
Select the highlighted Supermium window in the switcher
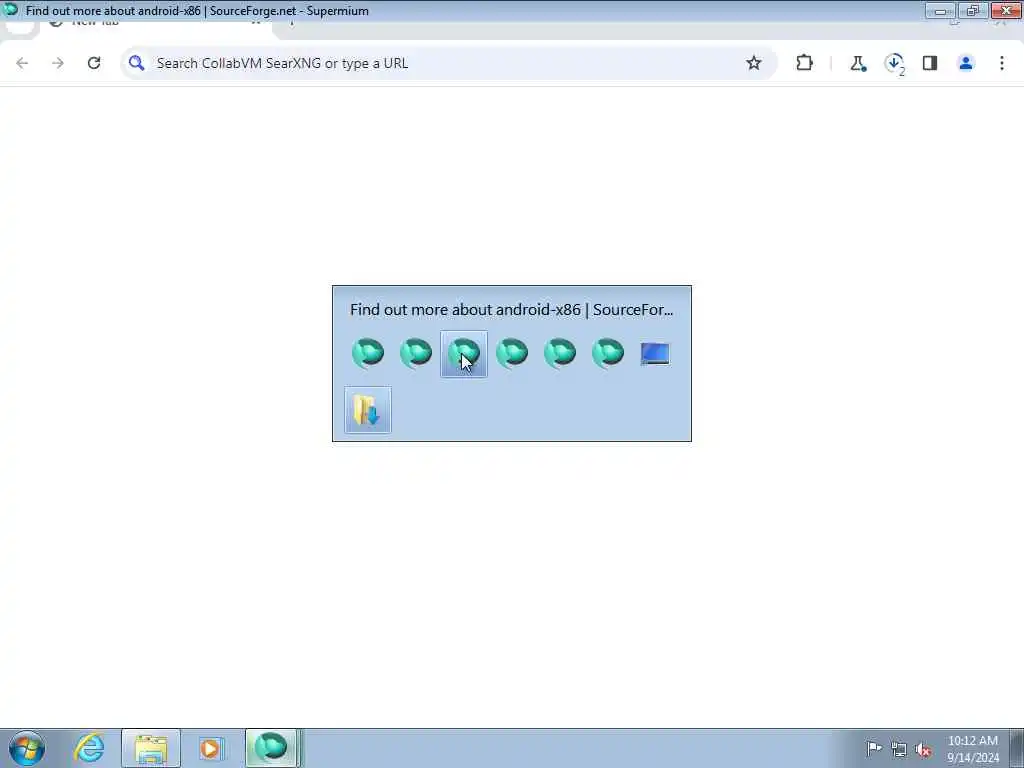(x=464, y=354)
